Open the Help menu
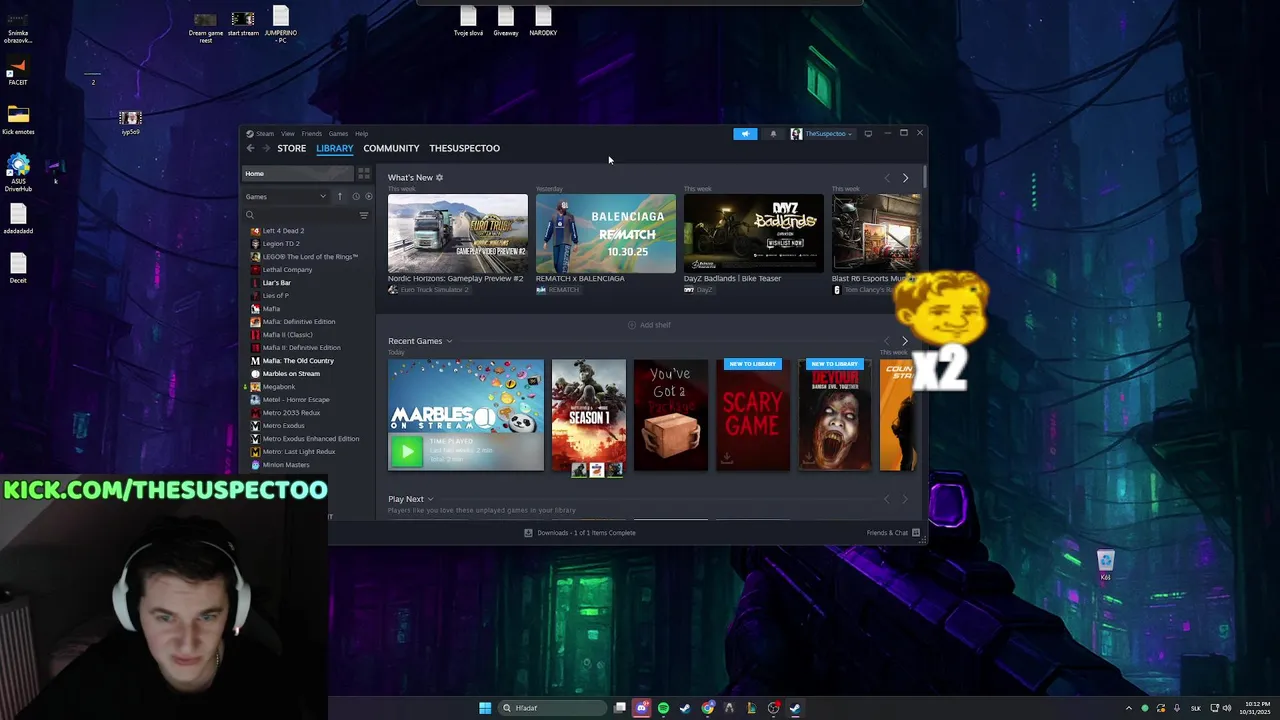The width and height of the screenshot is (1280, 720). [x=362, y=133]
